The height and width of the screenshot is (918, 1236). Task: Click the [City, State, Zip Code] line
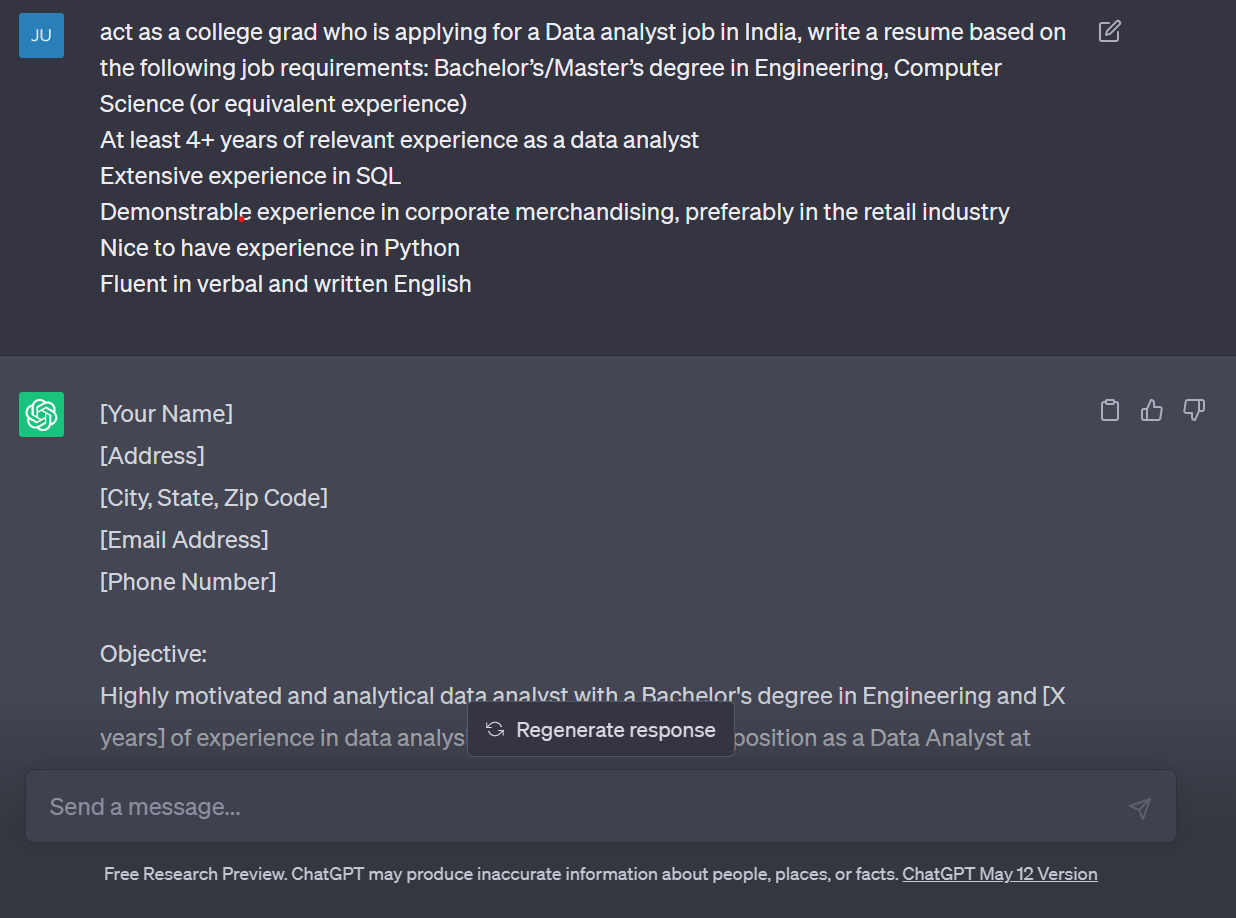pos(214,498)
